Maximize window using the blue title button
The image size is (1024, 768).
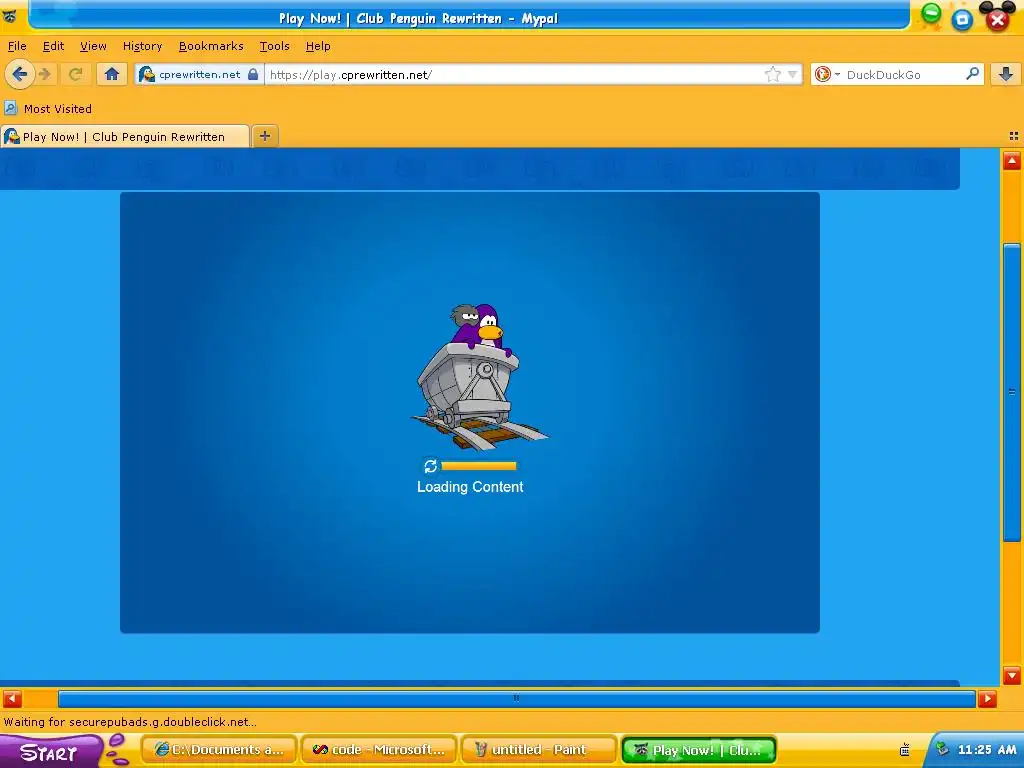[962, 20]
